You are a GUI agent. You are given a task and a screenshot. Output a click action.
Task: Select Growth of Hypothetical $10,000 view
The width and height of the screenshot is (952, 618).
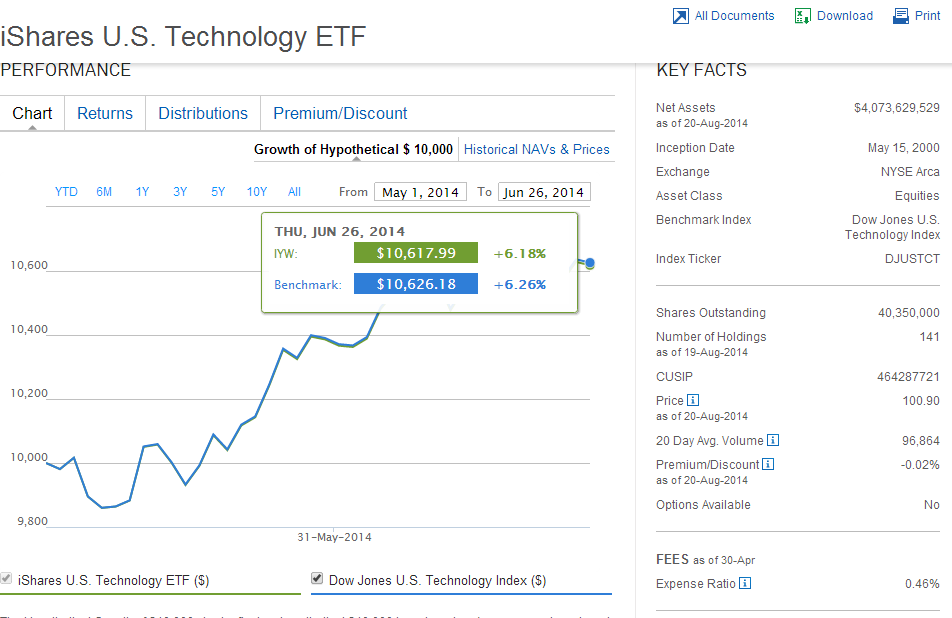point(353,149)
